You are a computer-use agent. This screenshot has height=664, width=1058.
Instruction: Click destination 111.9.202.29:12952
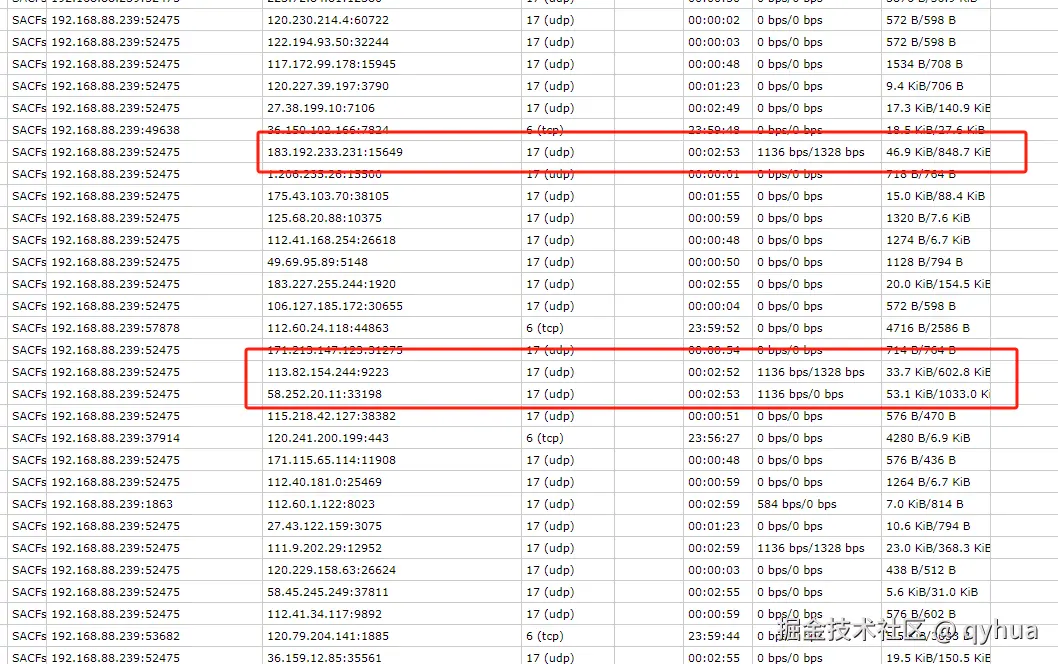tap(325, 548)
